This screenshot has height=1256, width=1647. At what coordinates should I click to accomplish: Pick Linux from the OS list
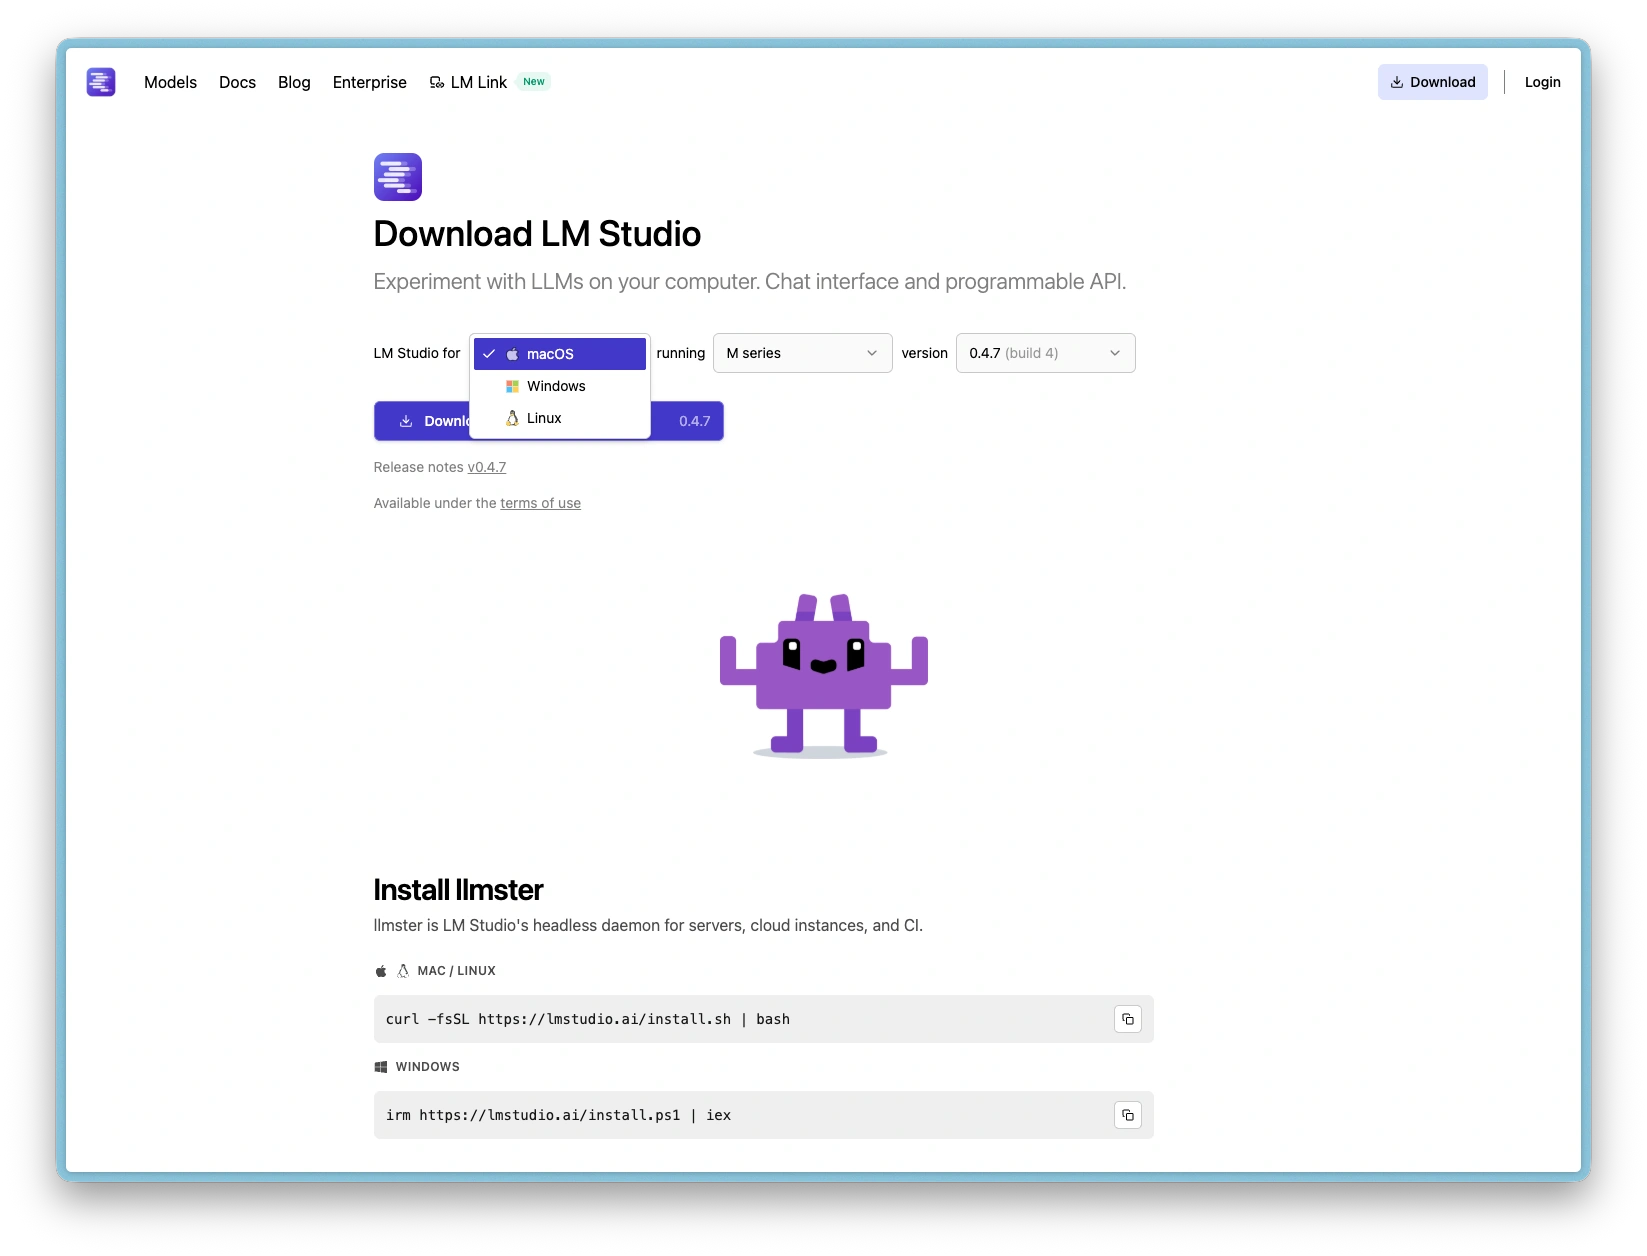tap(544, 418)
